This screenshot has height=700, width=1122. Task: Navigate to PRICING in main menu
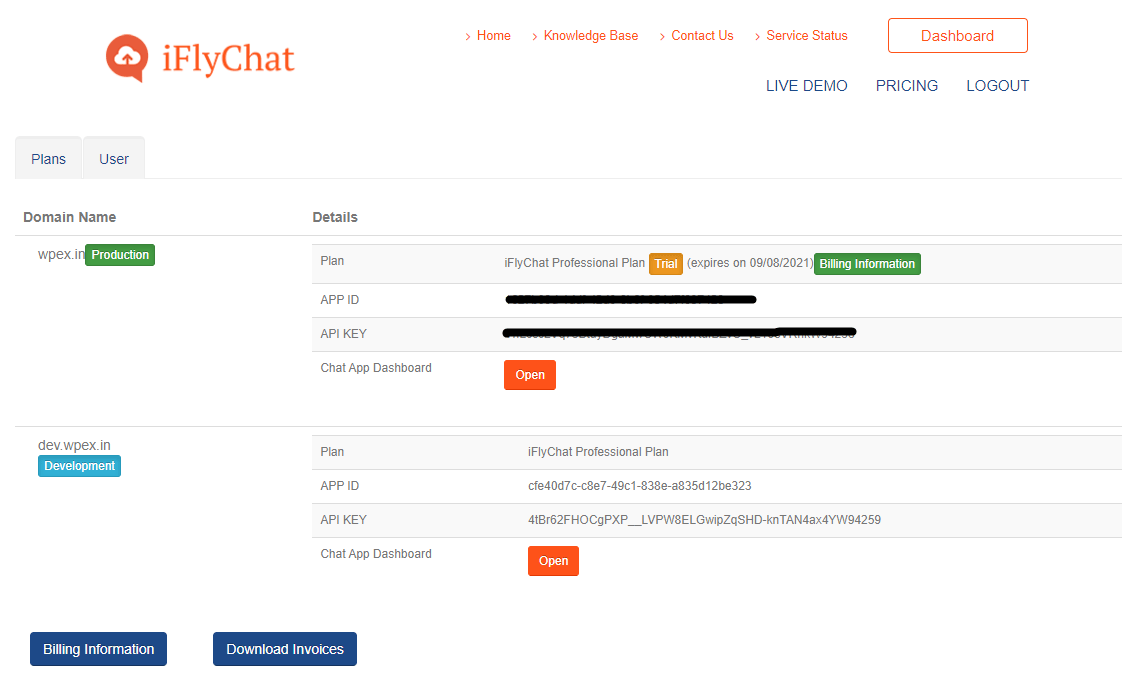click(906, 86)
